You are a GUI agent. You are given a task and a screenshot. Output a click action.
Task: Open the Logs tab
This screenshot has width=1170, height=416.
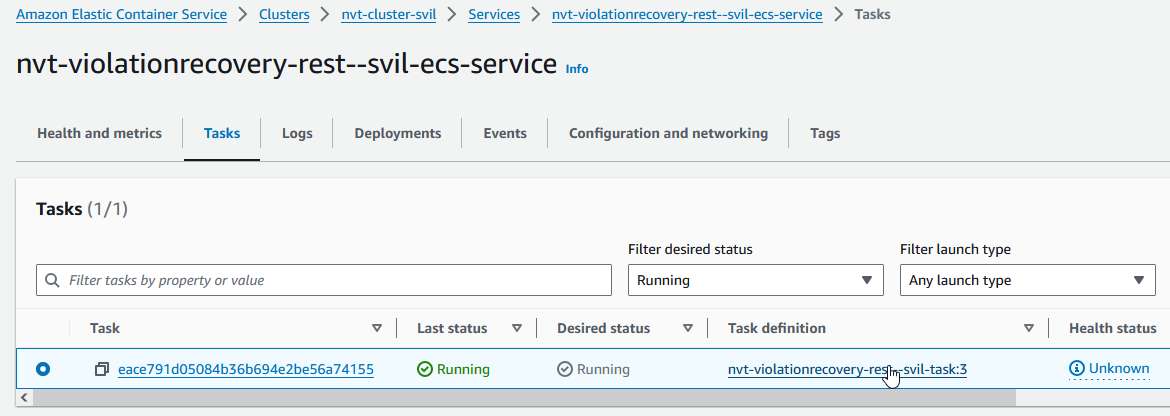[x=297, y=133]
